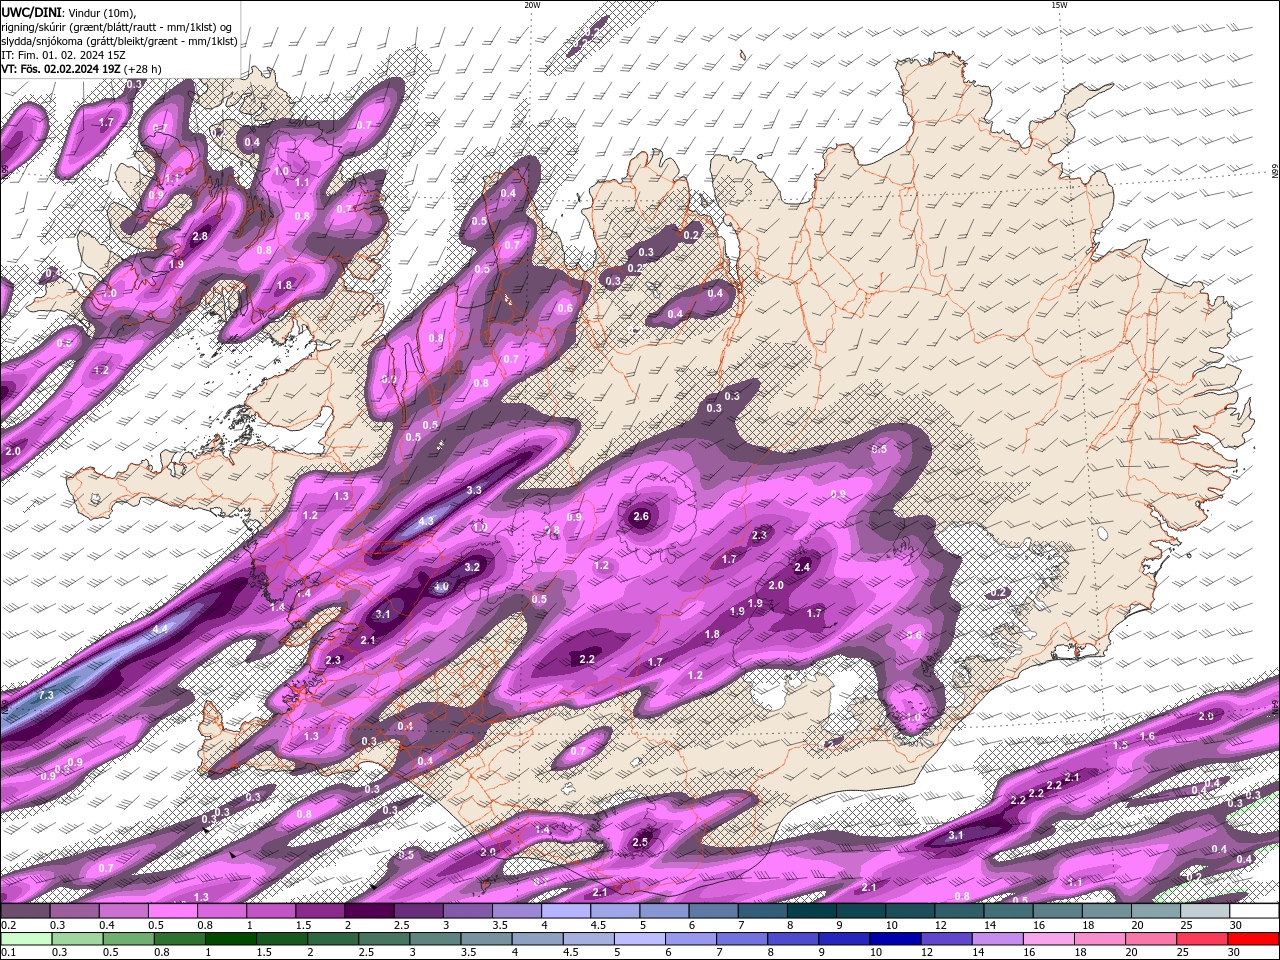Click the 0.2 label in the snow legend
The height and width of the screenshot is (960, 1280).
[x=9, y=925]
